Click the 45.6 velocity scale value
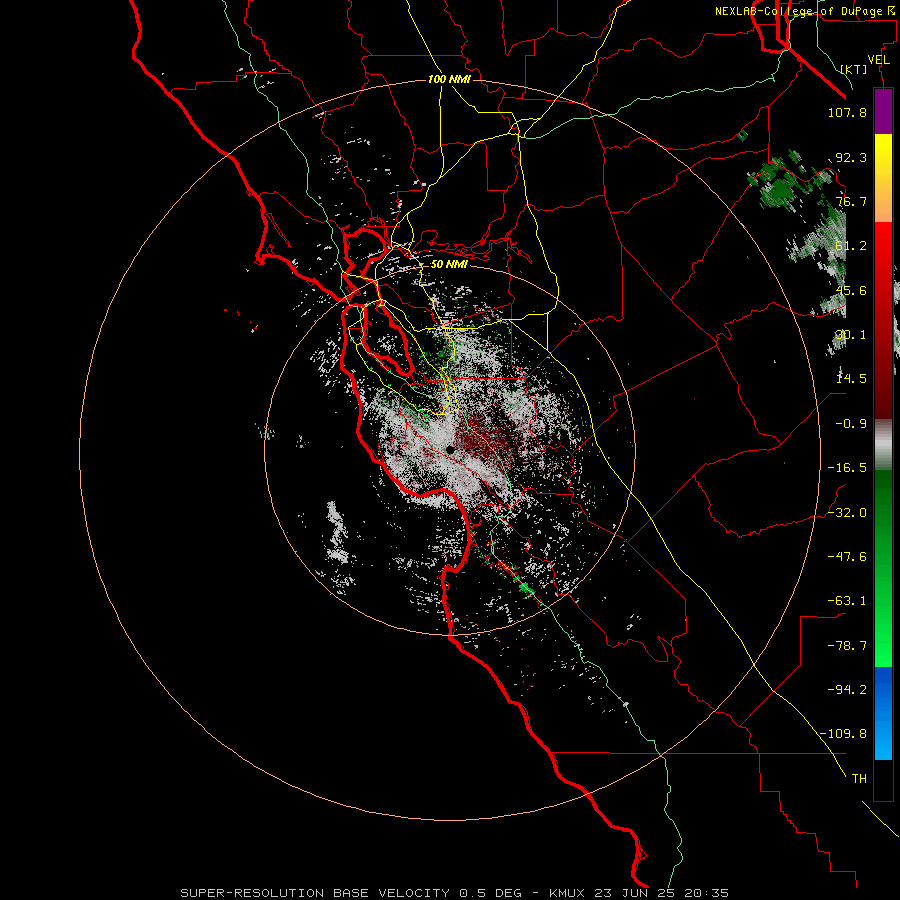The height and width of the screenshot is (900, 900). (851, 290)
